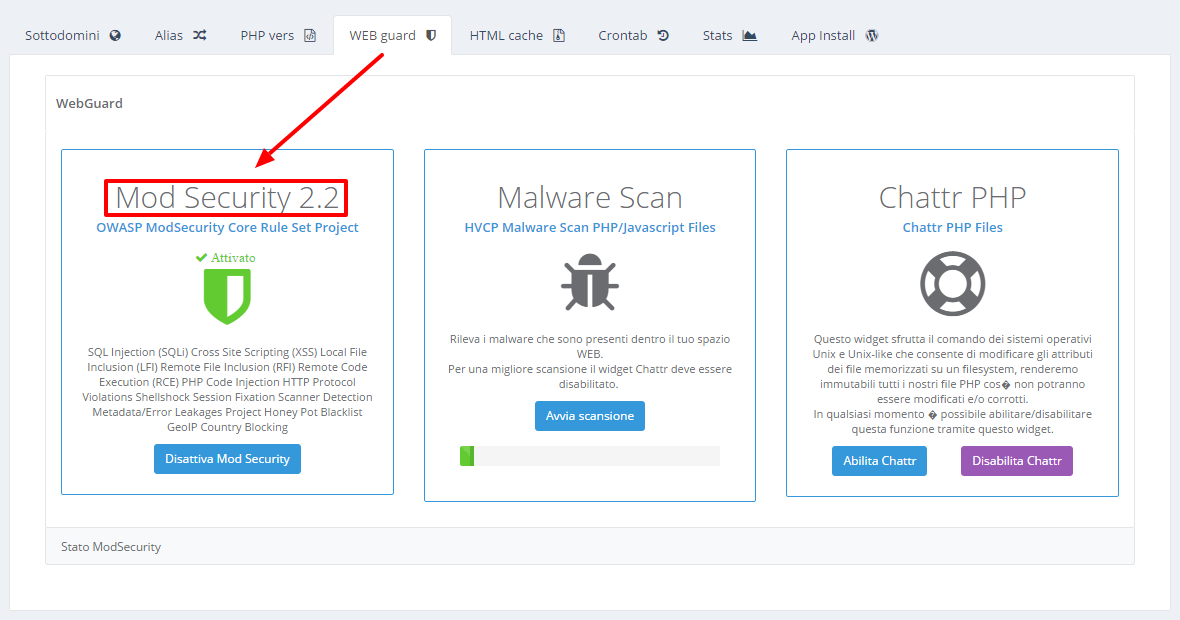Image resolution: width=1180 pixels, height=620 pixels.
Task: Click the shield icon beside WEB guard
Action: point(431,35)
